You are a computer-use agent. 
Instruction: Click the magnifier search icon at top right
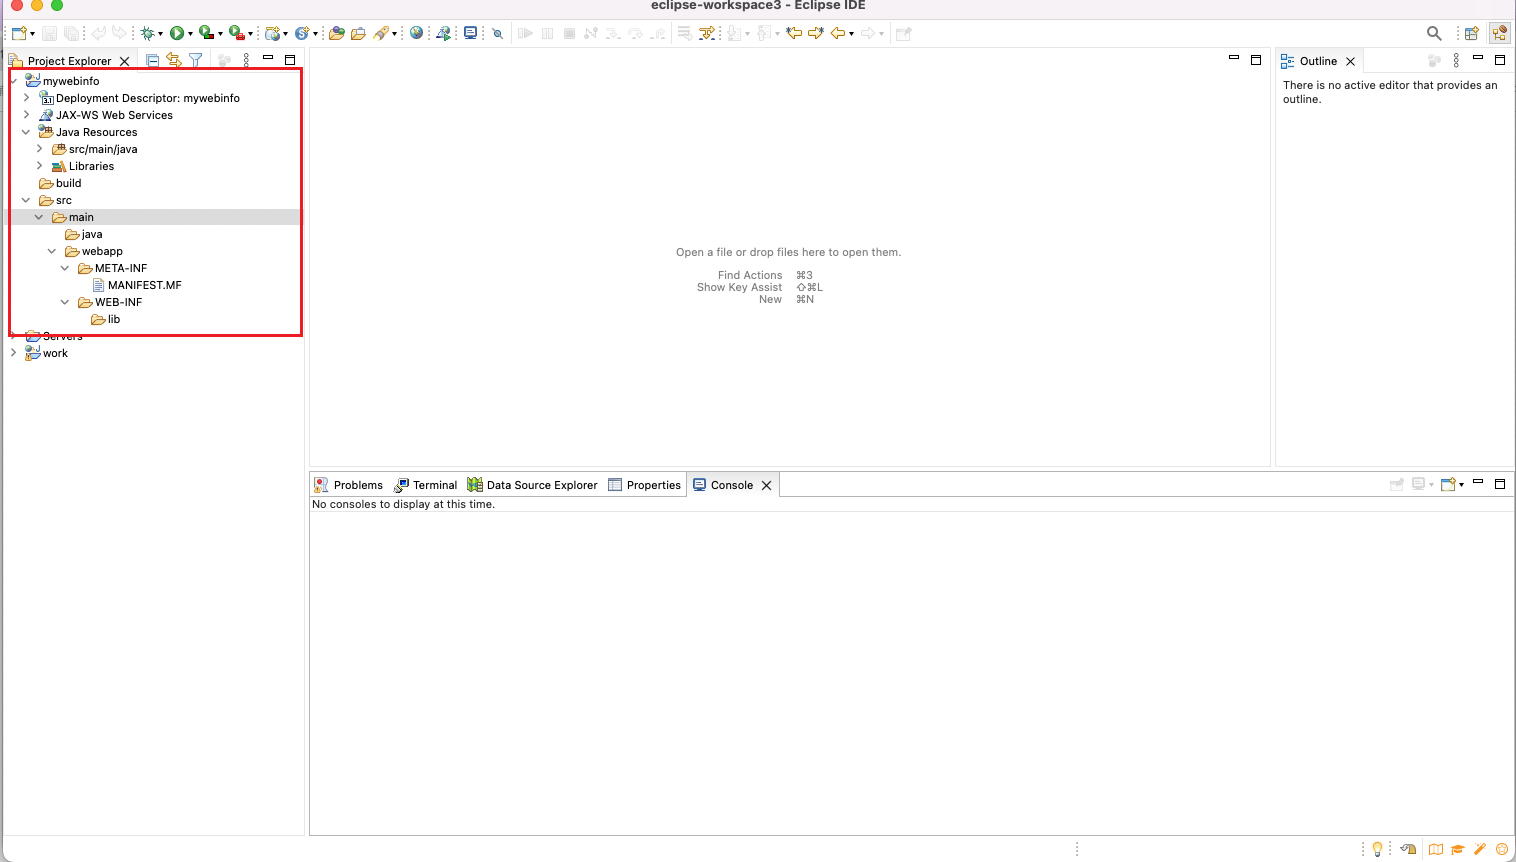[x=1434, y=33]
